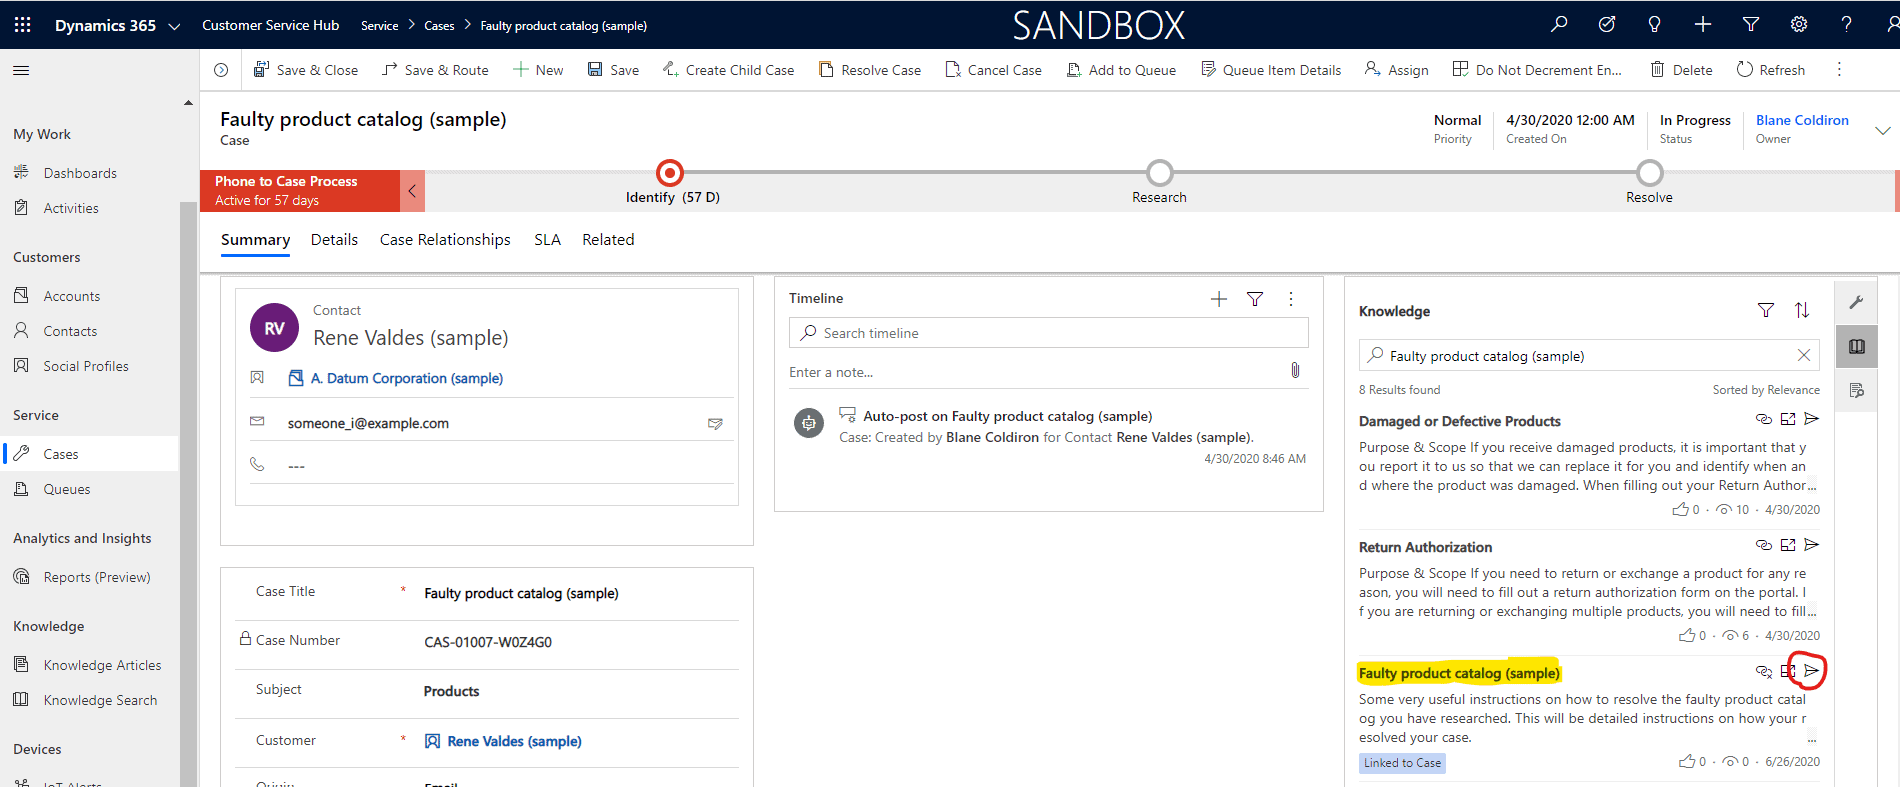The height and width of the screenshot is (787, 1900).
Task: Open Contacts in the sidebar
Action: tap(70, 331)
